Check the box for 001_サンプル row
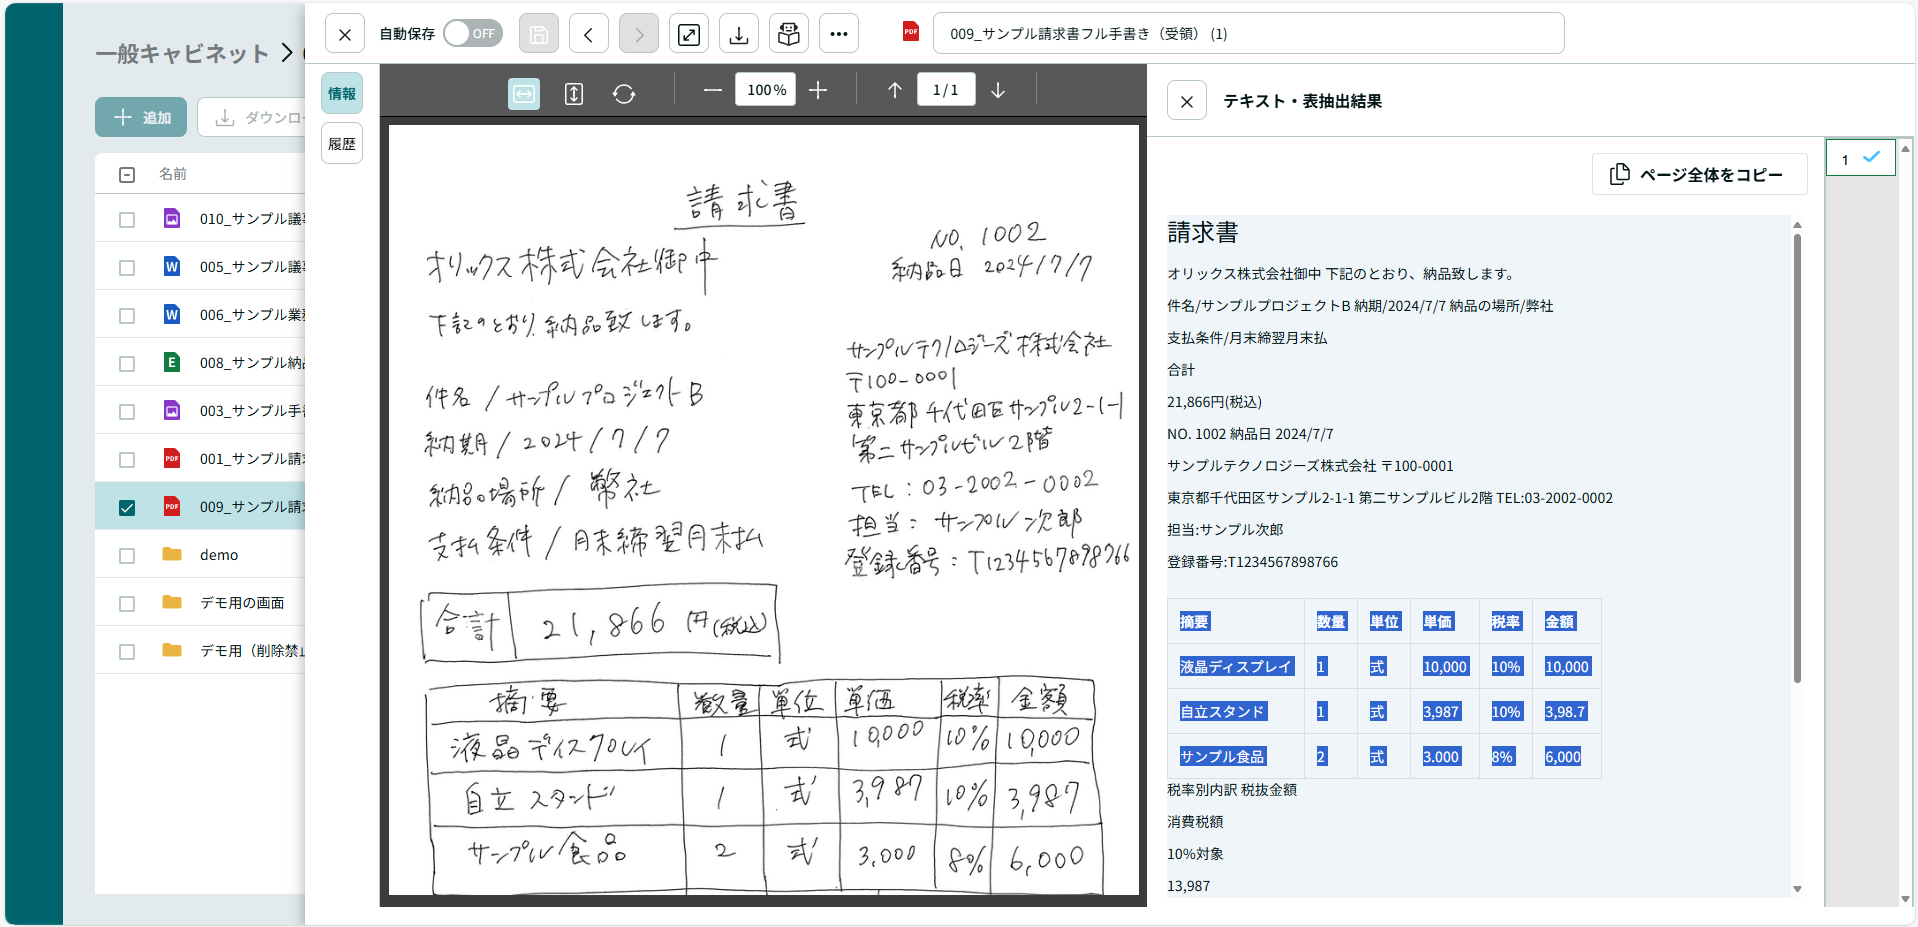Screen dimensions: 1918x927 127,459
